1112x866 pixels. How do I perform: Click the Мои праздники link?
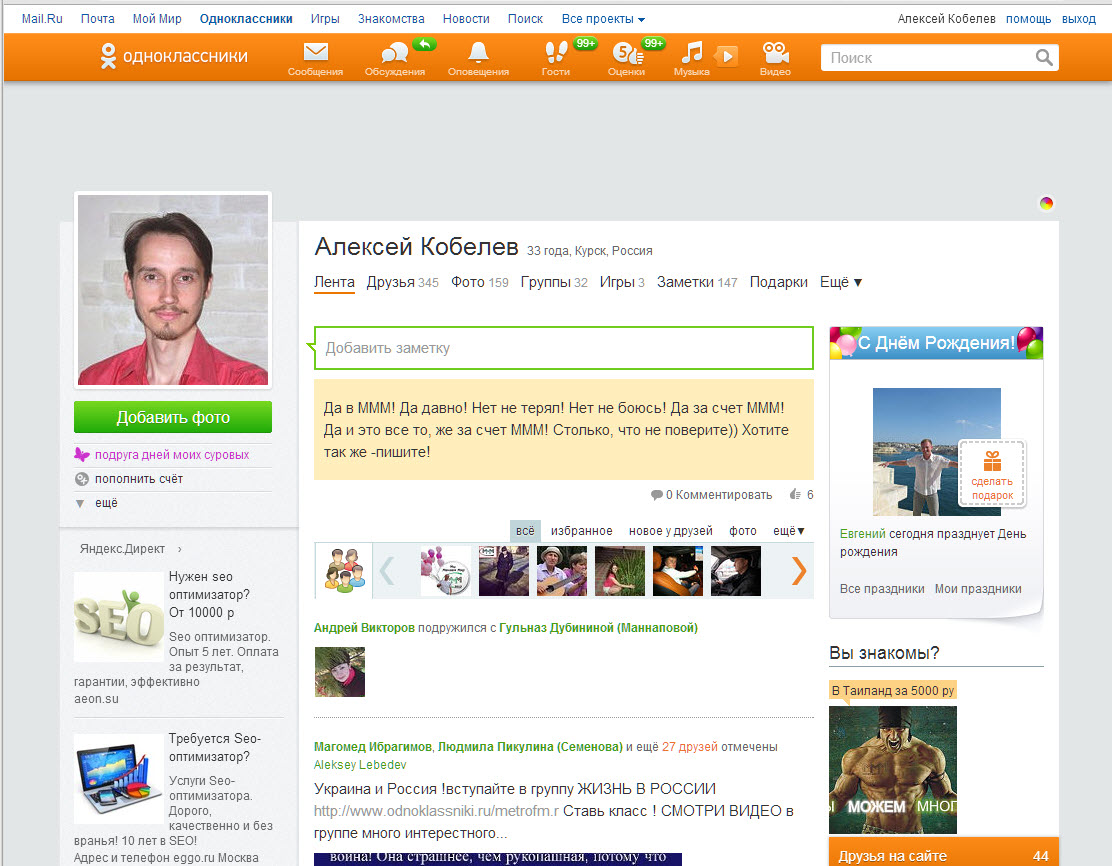(978, 589)
